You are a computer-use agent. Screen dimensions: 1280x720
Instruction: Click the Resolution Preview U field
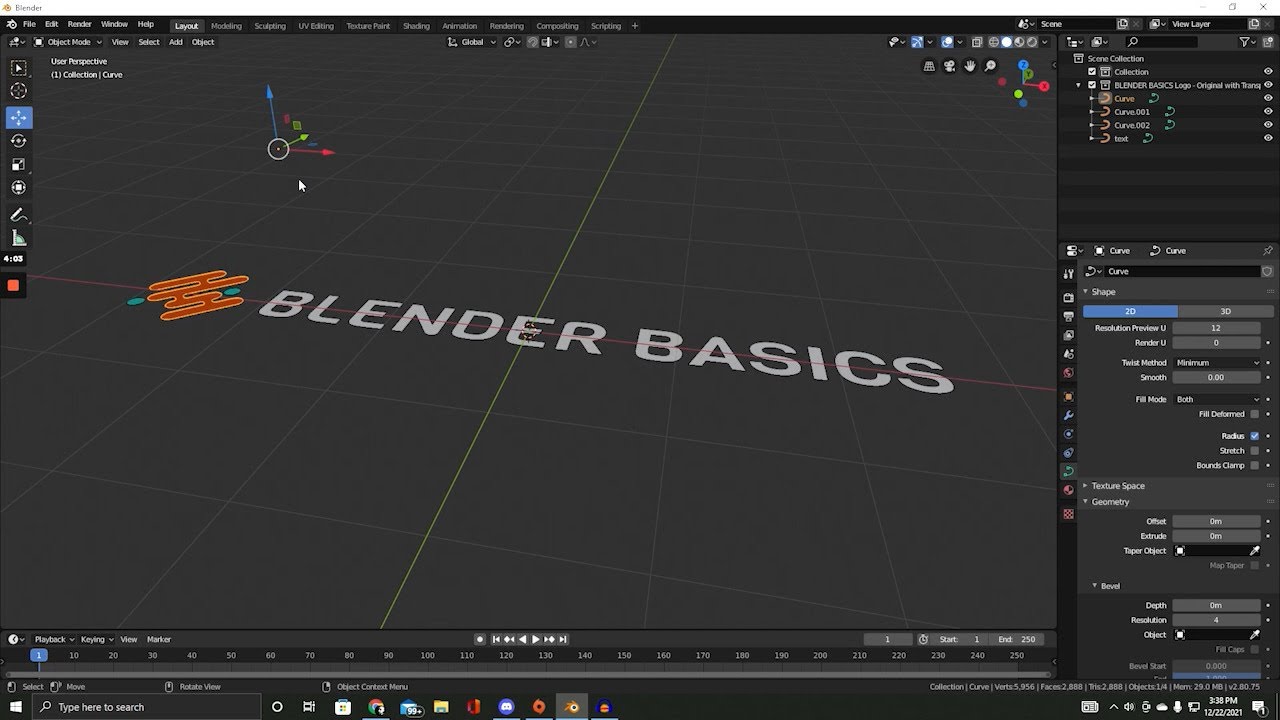1216,328
